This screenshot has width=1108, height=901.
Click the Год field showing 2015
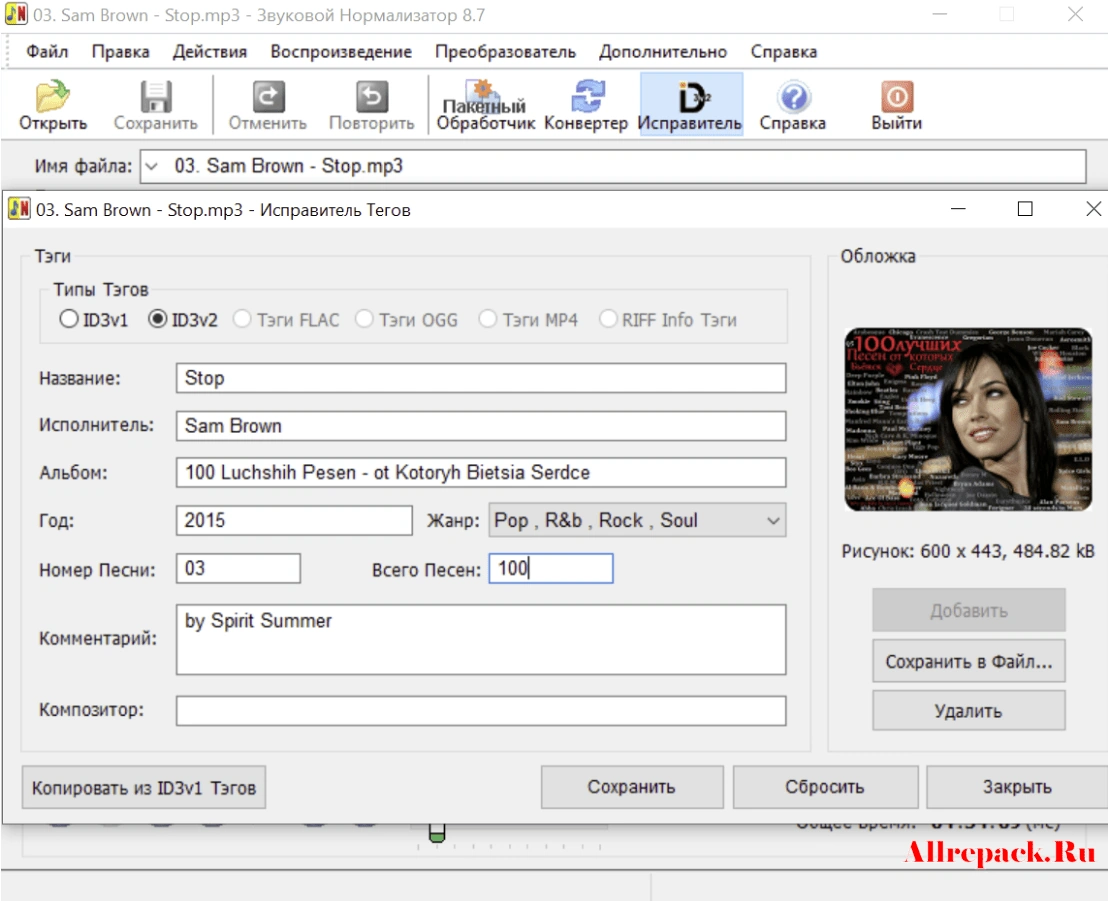tap(294, 521)
